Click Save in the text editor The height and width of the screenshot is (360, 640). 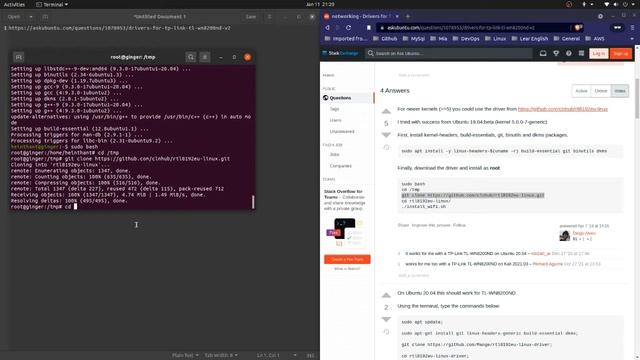tap(251, 17)
